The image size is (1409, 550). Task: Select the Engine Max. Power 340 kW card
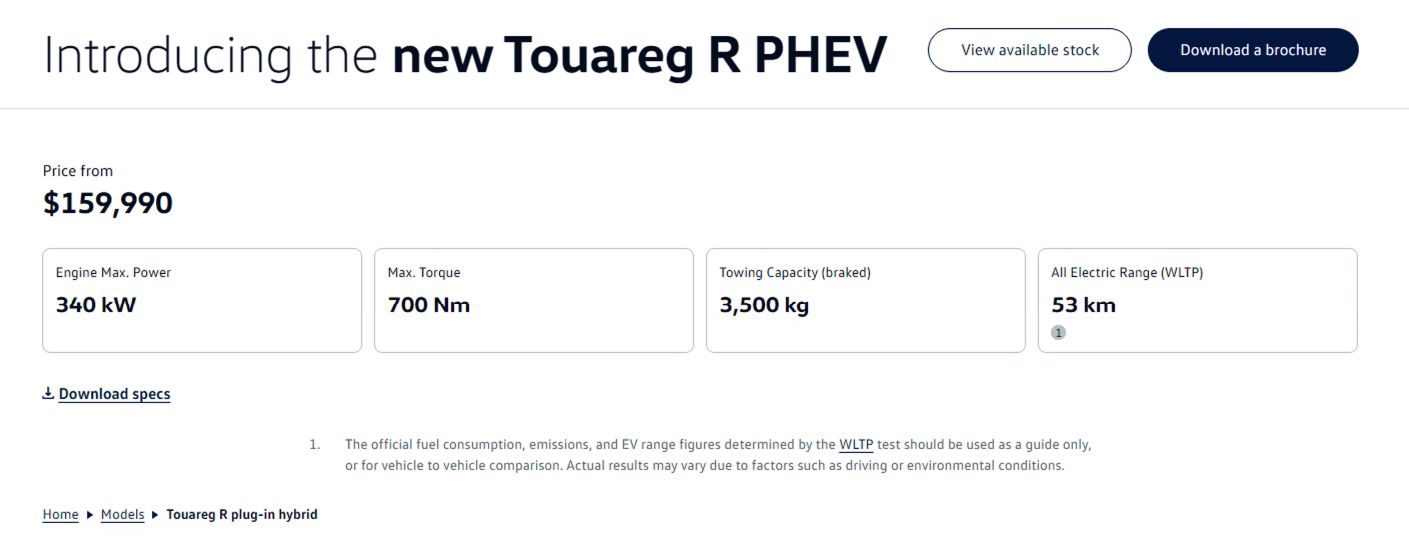pyautogui.click(x=201, y=300)
